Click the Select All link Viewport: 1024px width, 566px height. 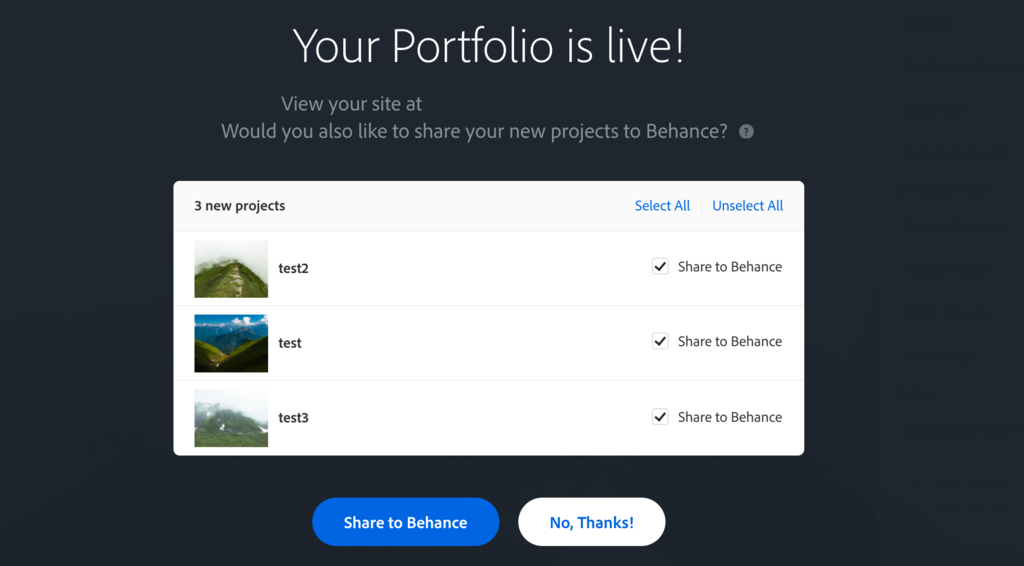(x=662, y=206)
